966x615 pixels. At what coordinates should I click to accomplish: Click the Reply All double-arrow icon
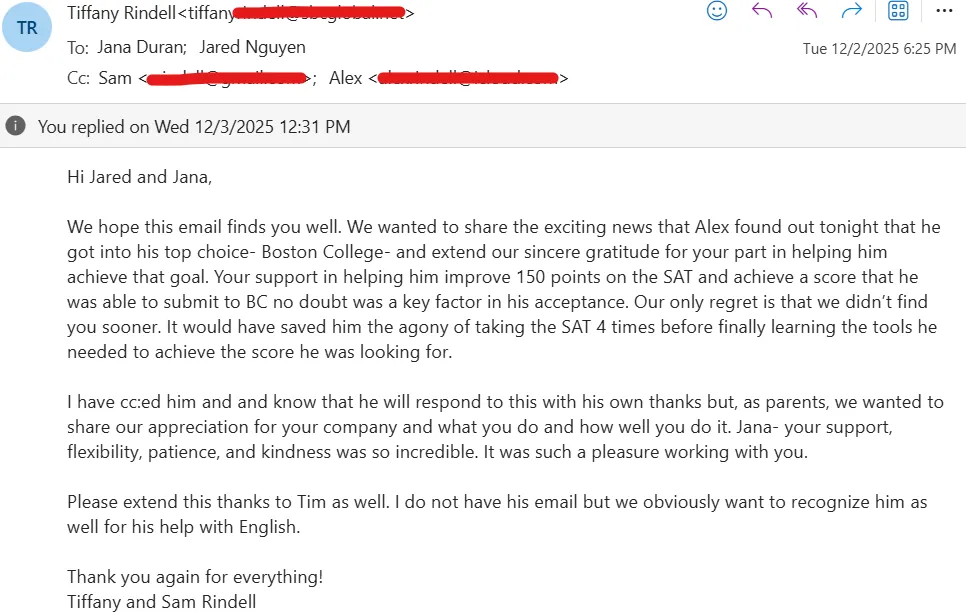pos(807,11)
